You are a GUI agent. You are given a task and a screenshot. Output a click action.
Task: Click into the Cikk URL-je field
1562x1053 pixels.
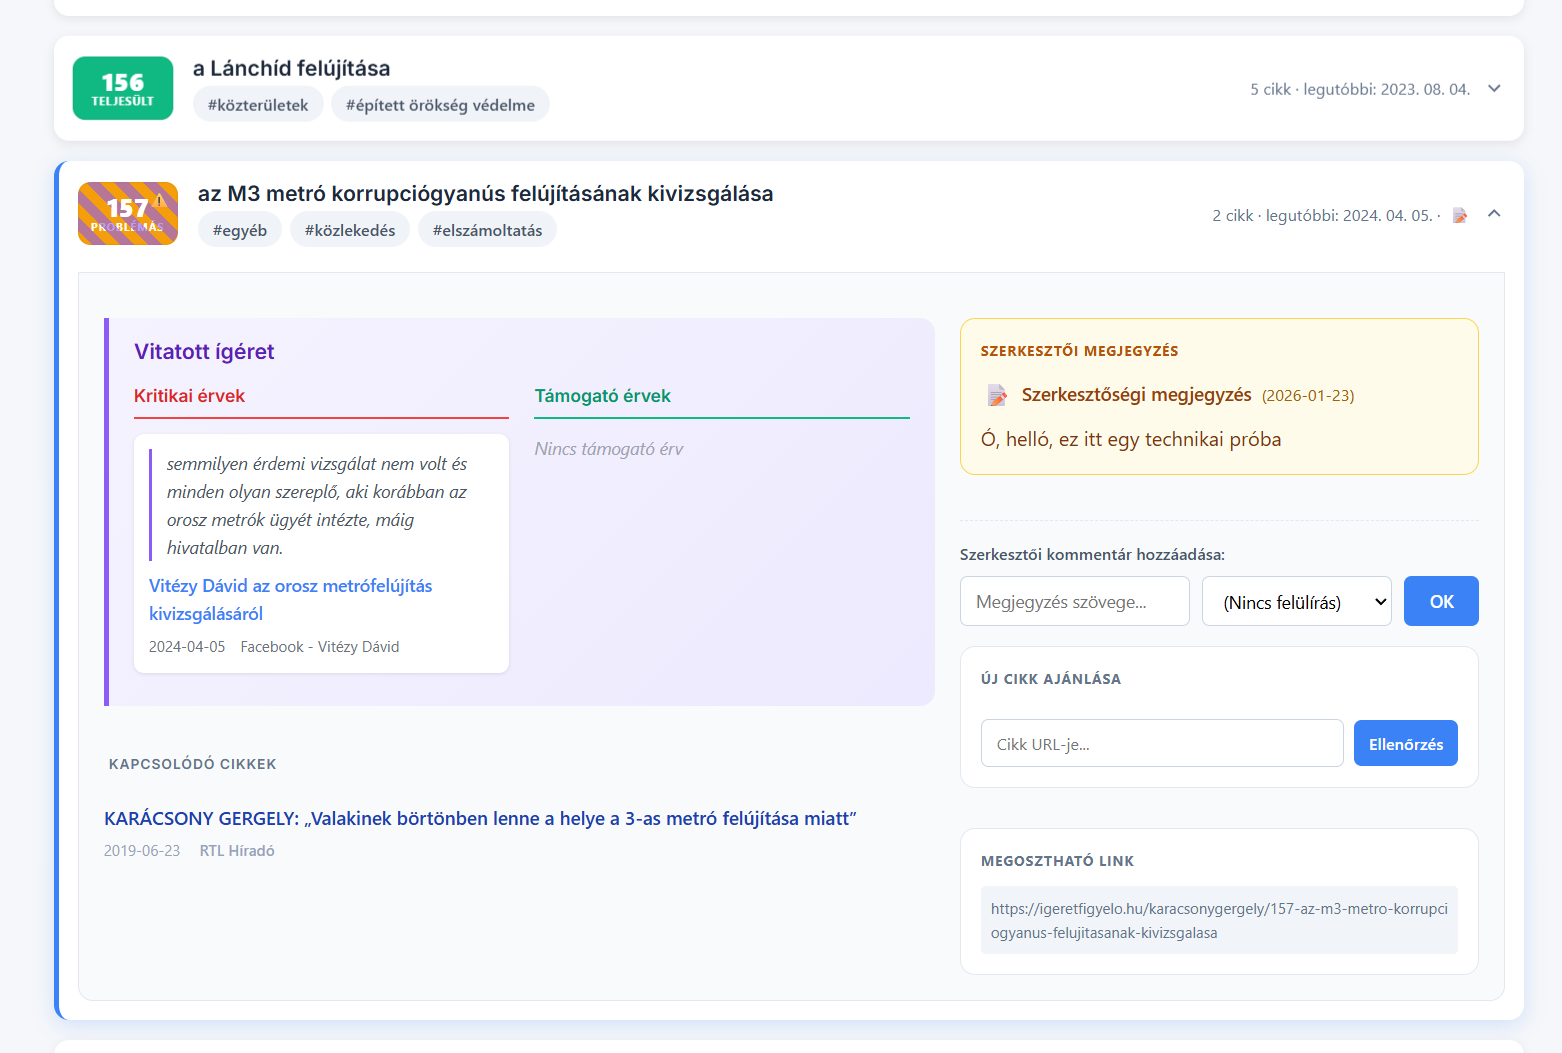(x=1162, y=743)
